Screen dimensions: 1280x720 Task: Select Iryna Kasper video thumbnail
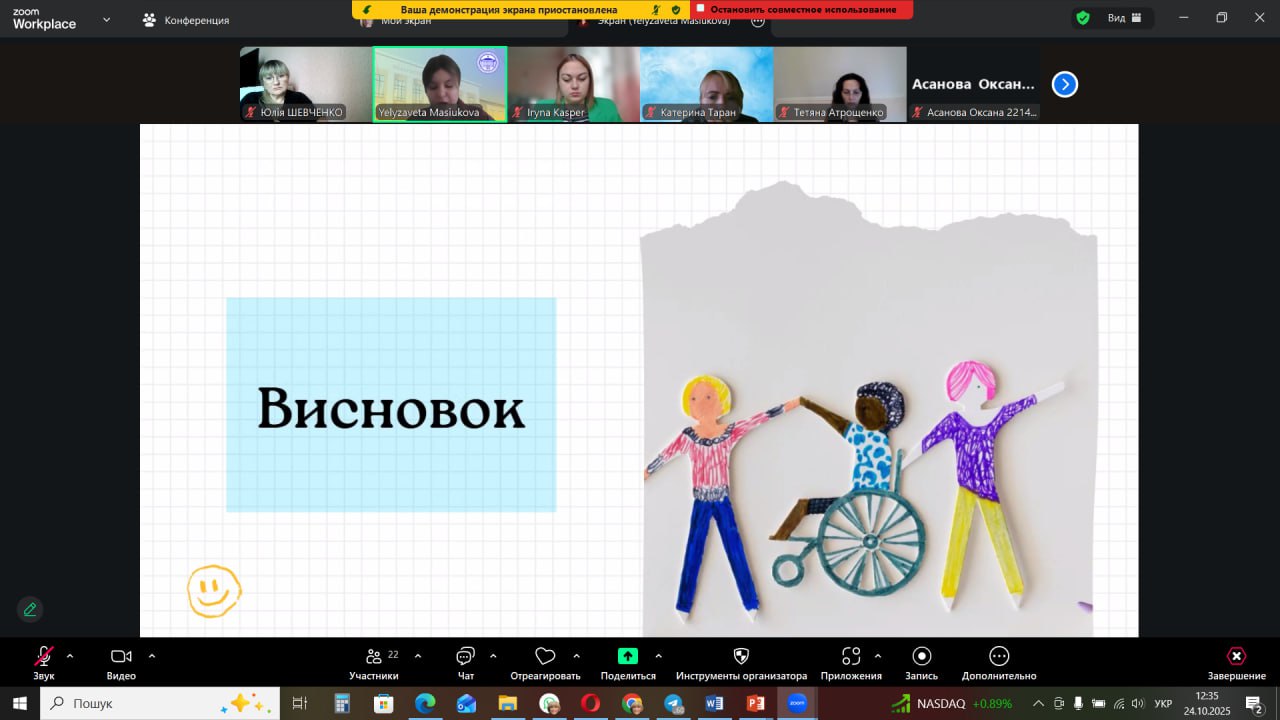click(573, 84)
